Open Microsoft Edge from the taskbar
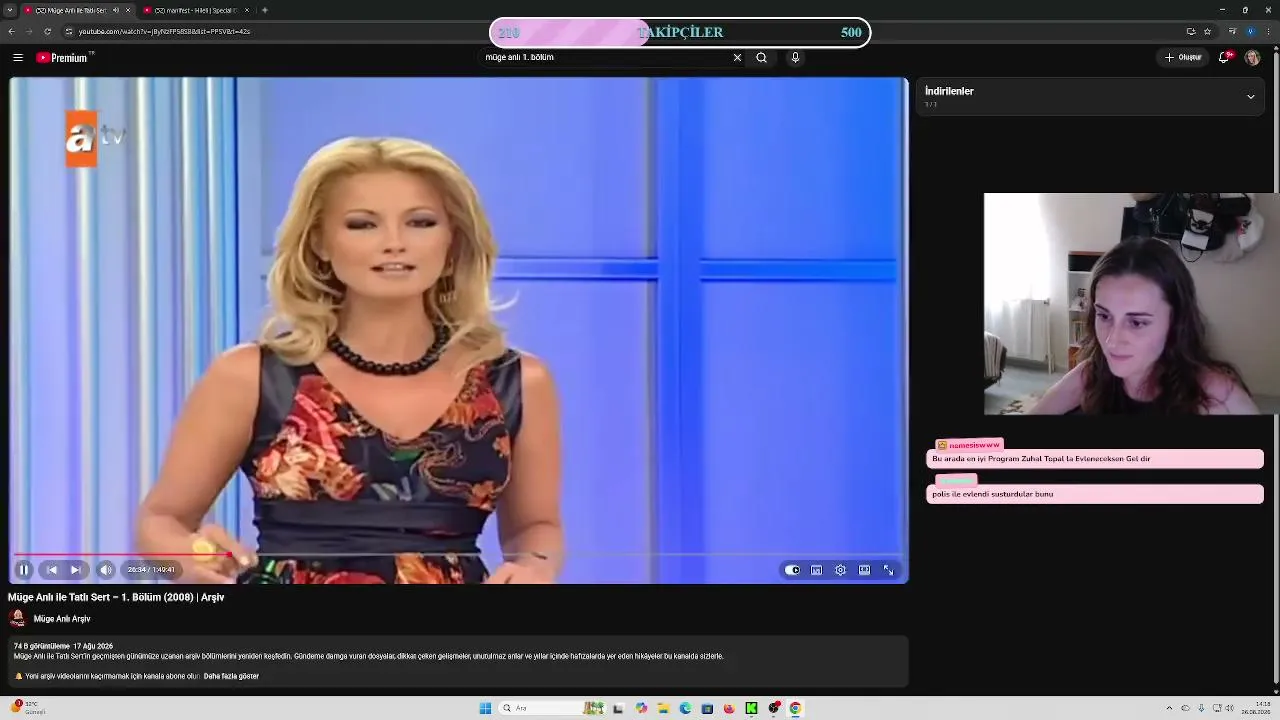This screenshot has width=1280, height=720. (x=685, y=708)
